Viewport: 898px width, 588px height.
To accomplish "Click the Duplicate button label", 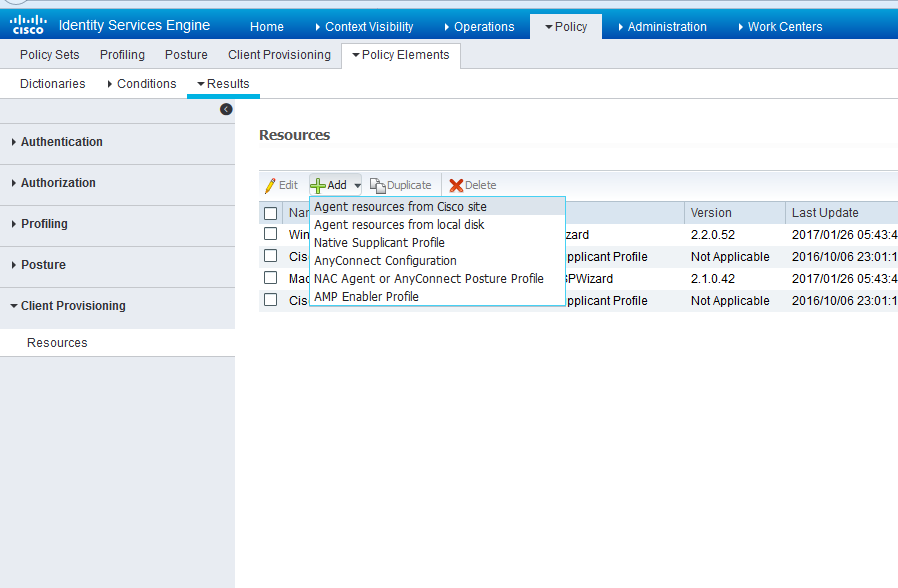I will point(409,186).
